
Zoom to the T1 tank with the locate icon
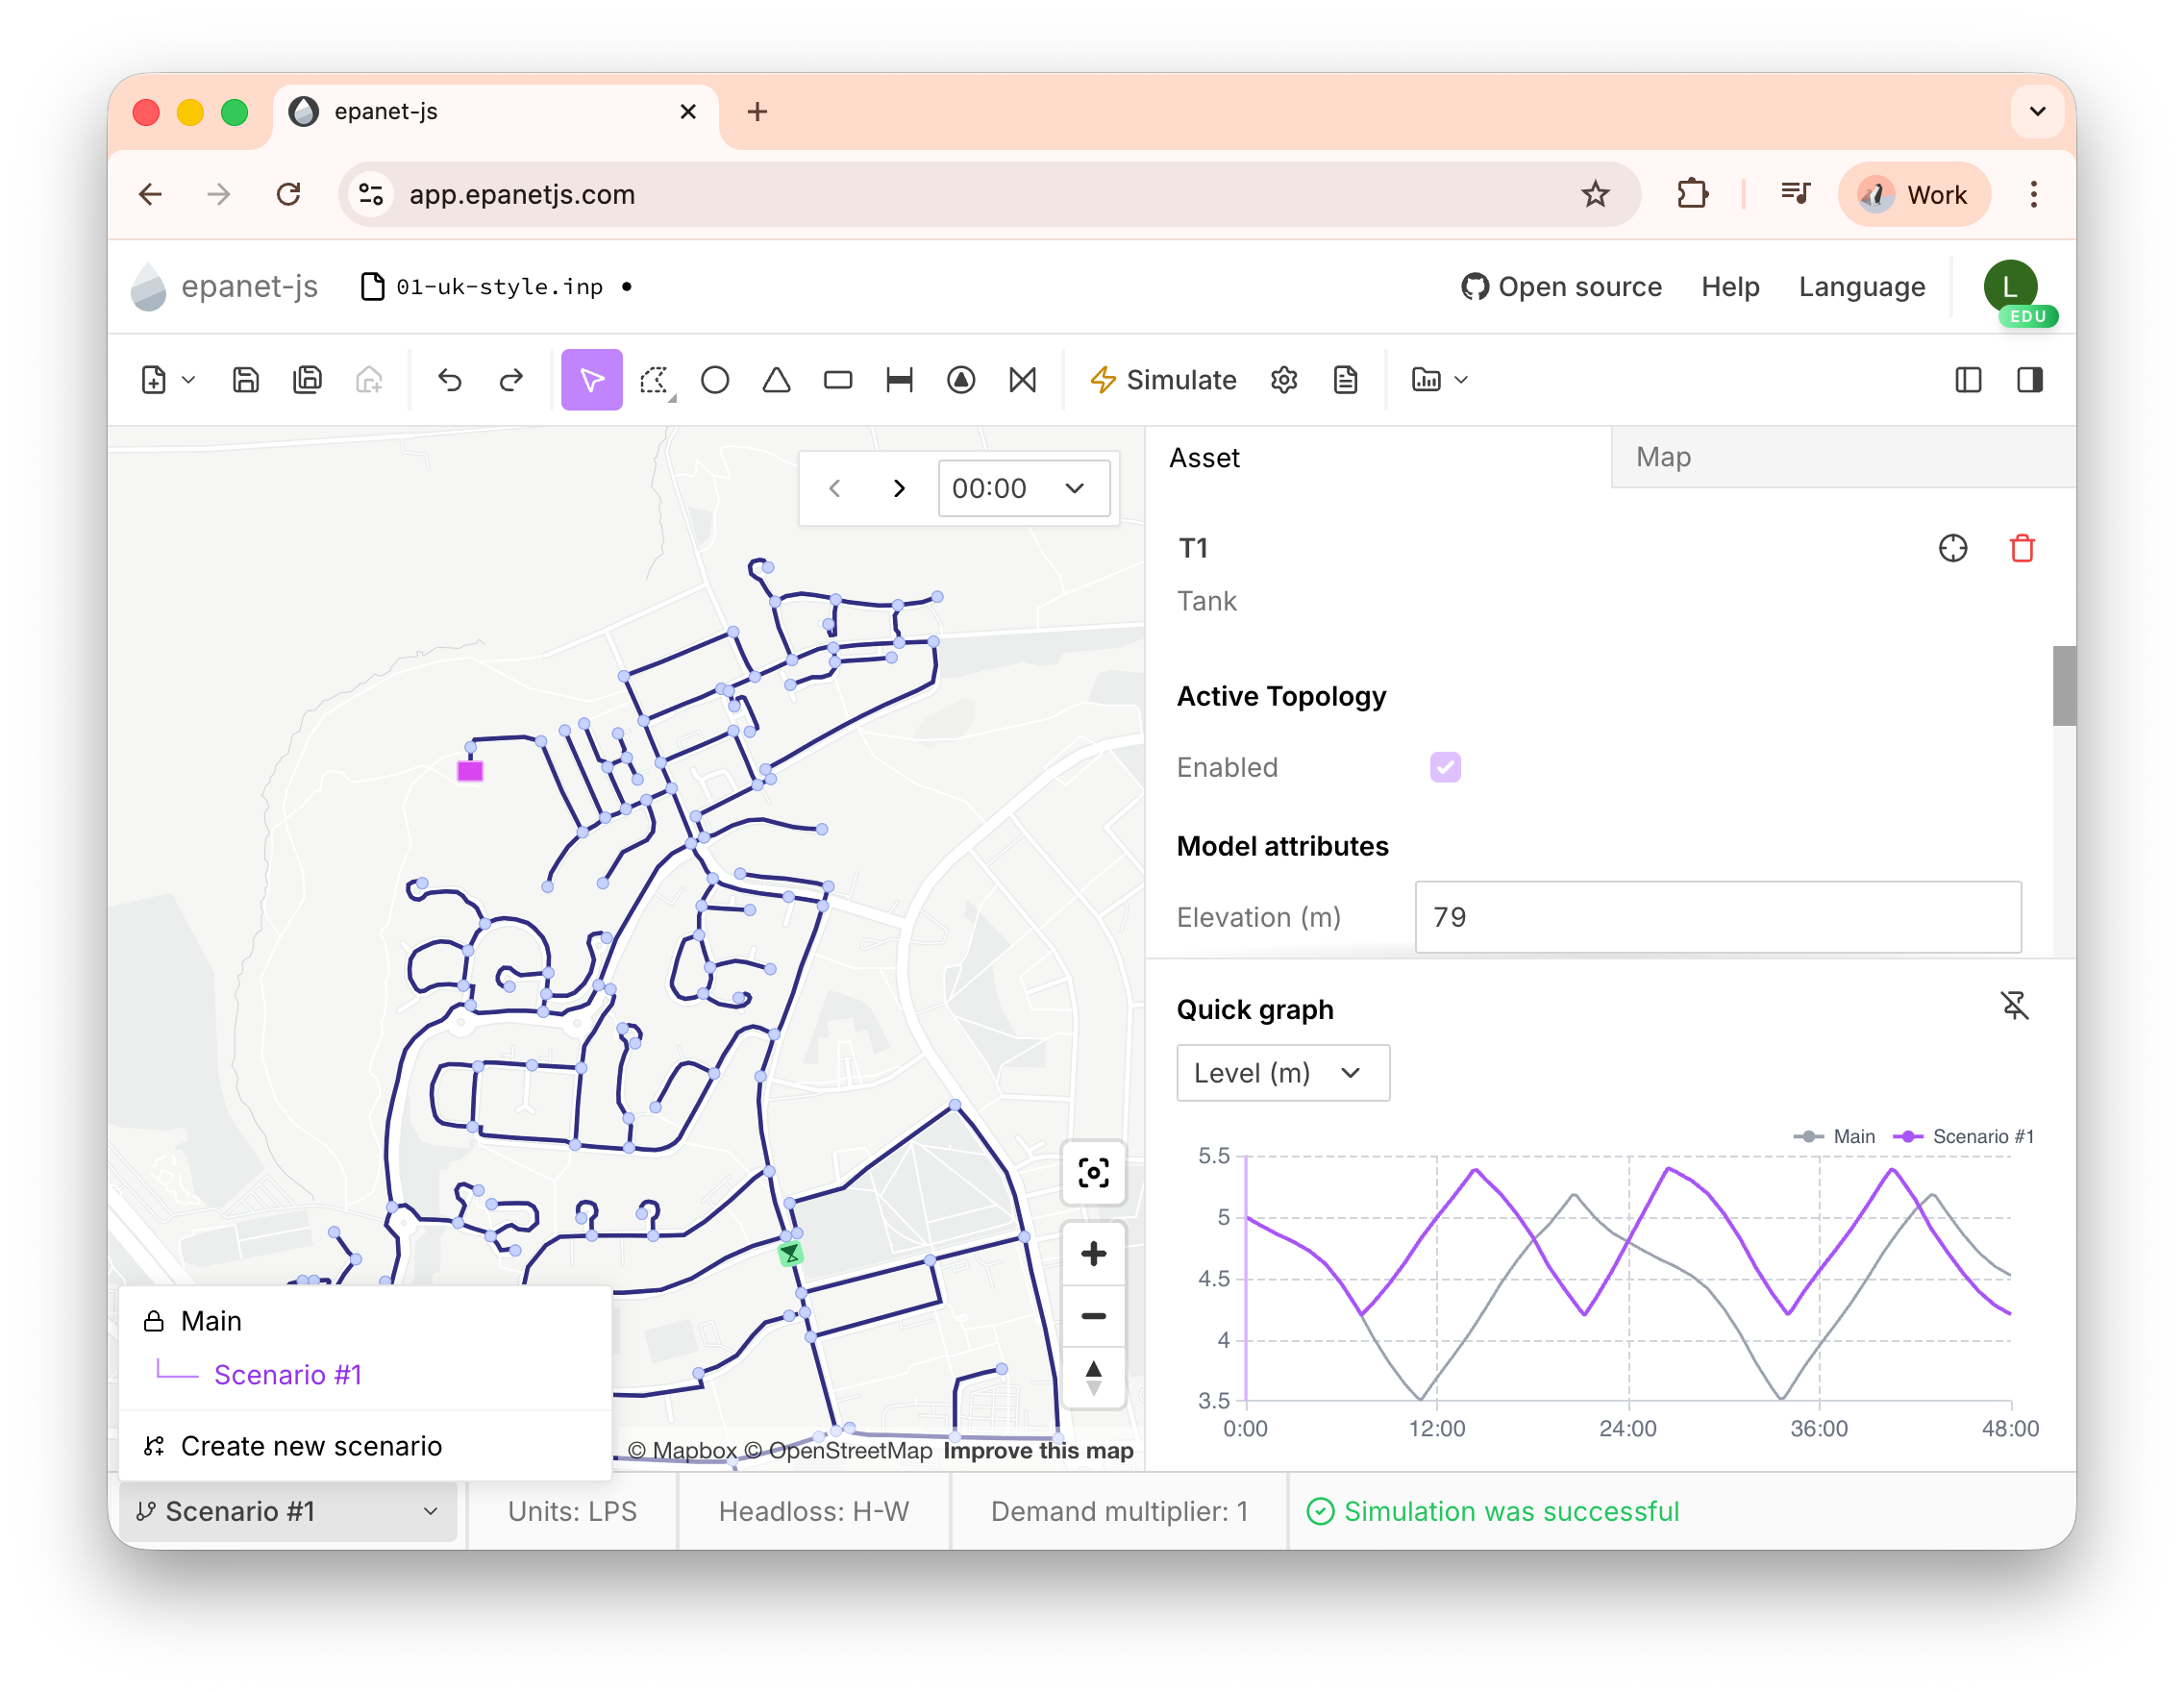point(1954,548)
